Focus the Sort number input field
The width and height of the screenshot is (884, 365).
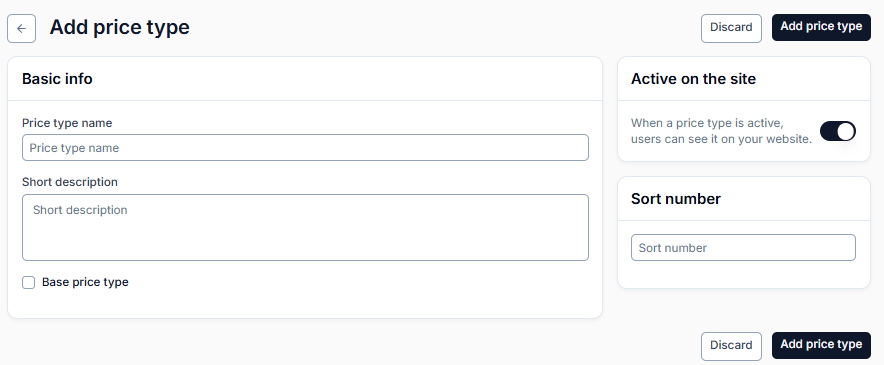743,248
